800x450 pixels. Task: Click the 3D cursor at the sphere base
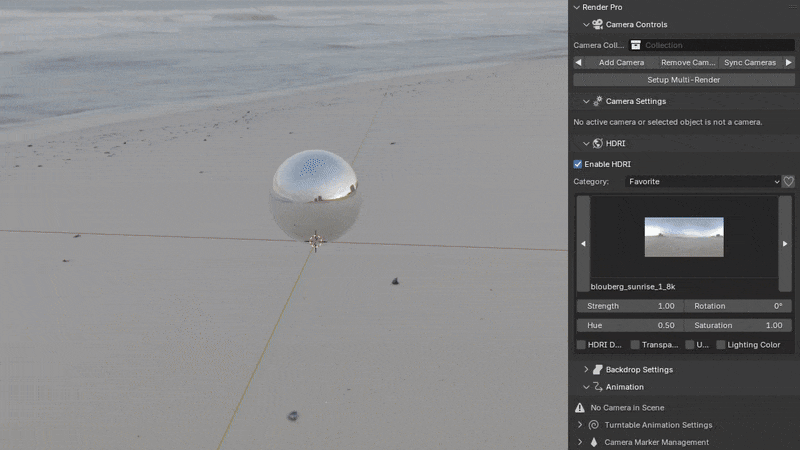tap(315, 241)
